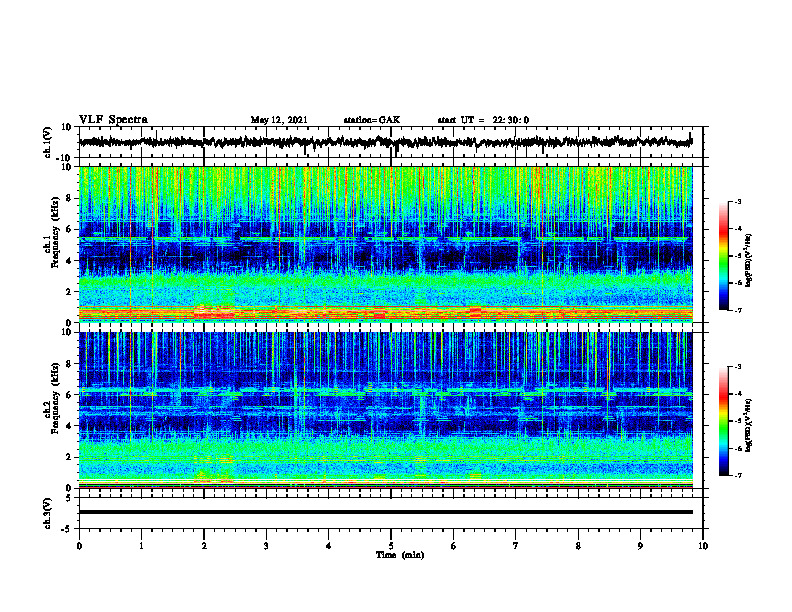Click the "station=GAK" header label

tap(372, 120)
